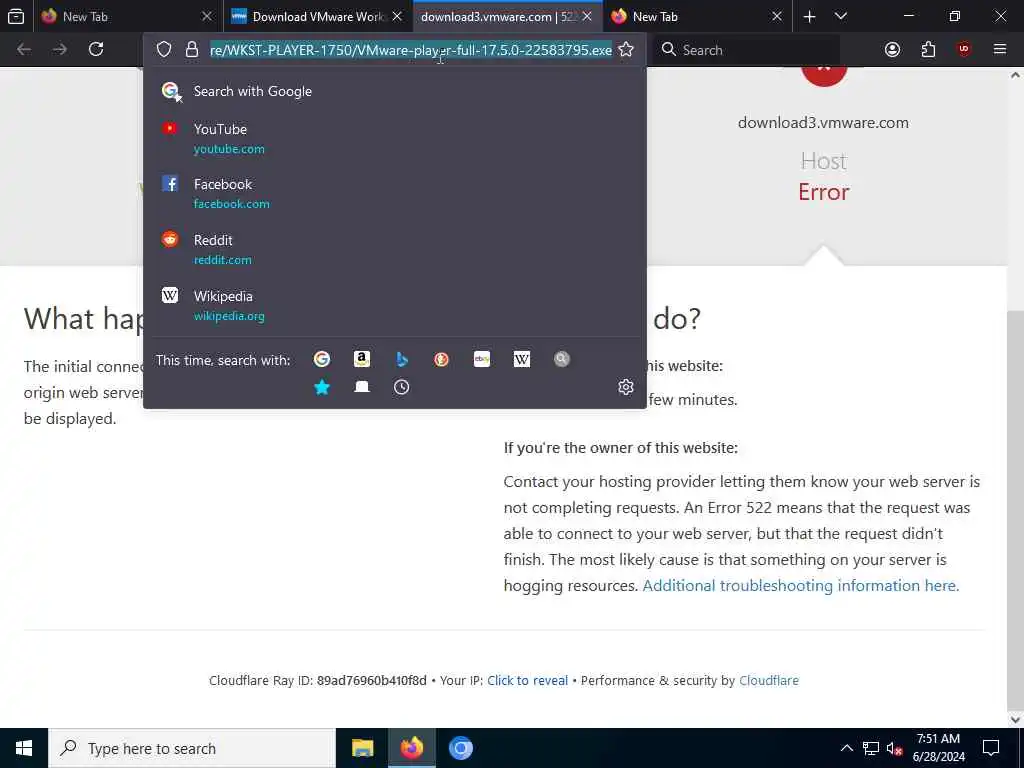Open the Firefox application menu

[1000, 50]
